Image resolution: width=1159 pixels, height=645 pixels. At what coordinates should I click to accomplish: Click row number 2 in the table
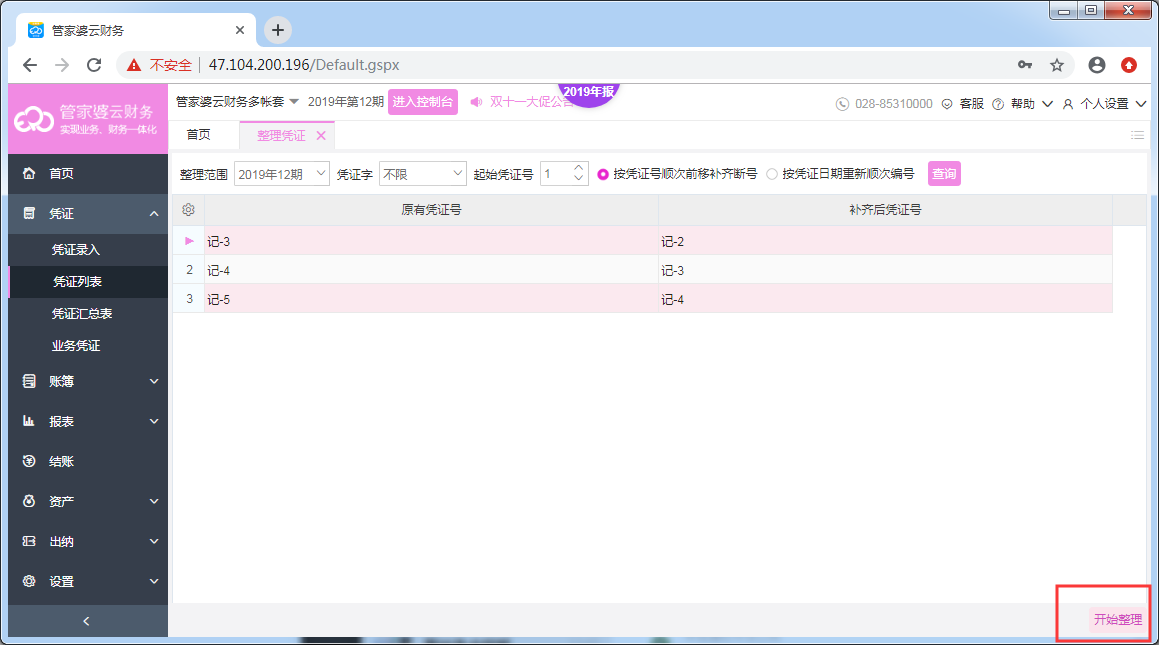pyautogui.click(x=189, y=270)
